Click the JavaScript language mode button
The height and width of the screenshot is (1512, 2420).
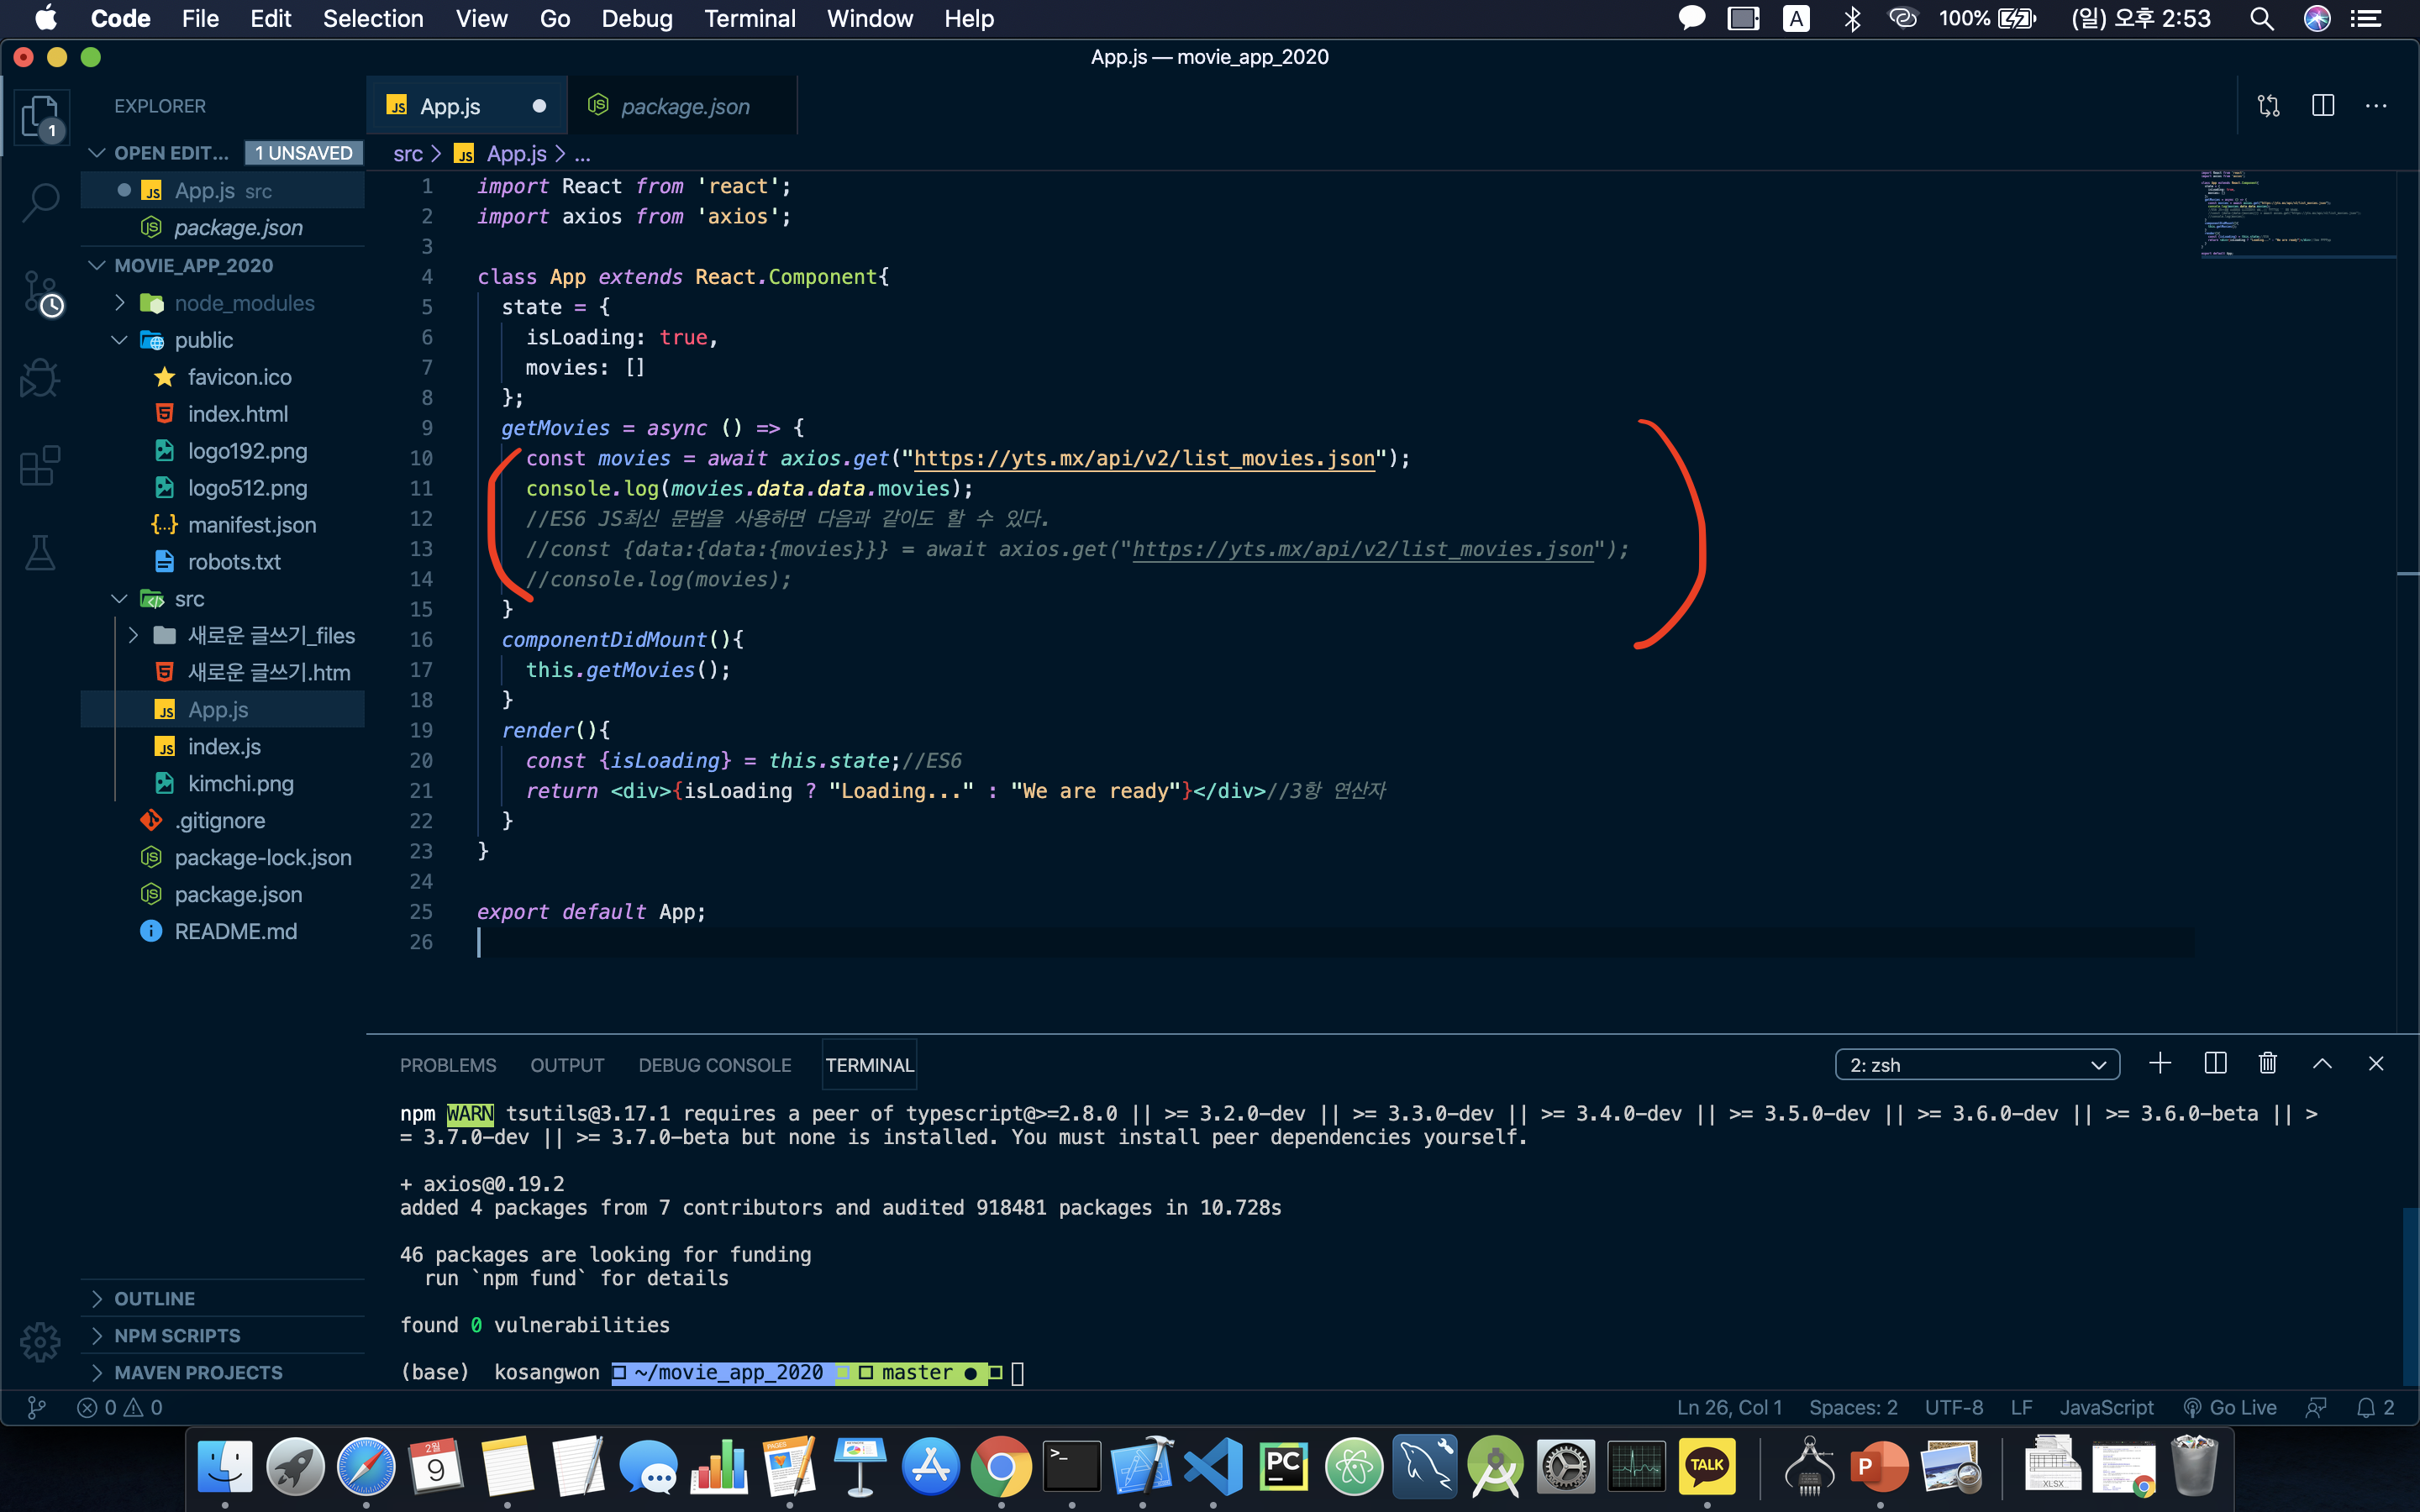coord(2106,1407)
